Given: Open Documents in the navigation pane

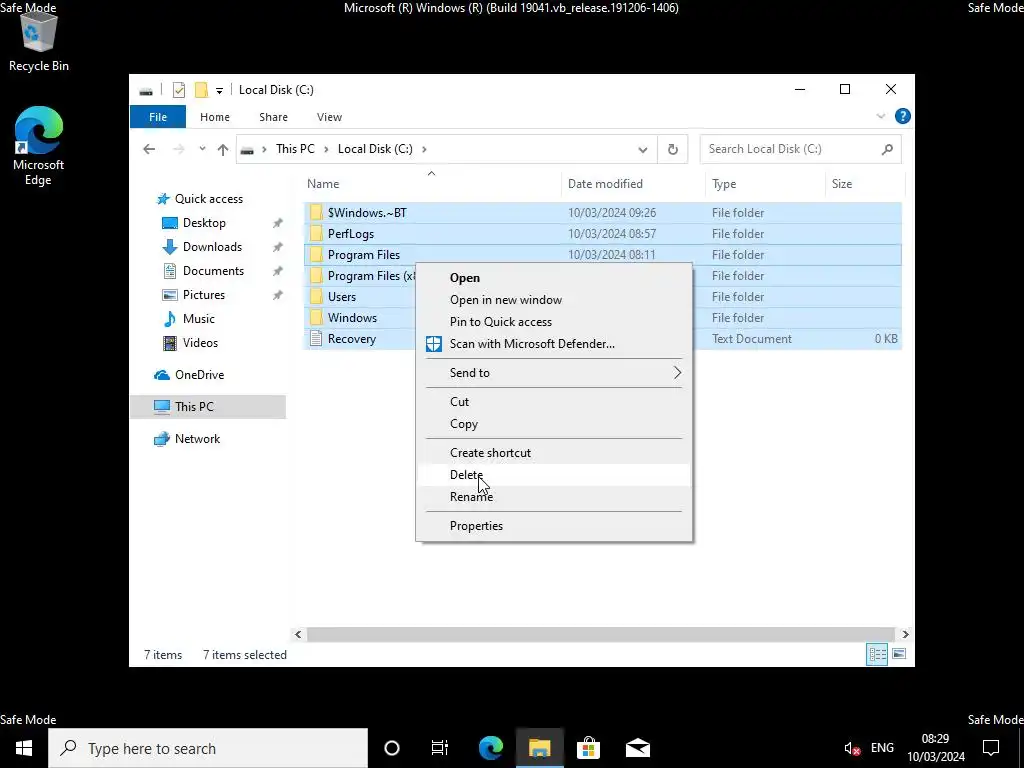Looking at the screenshot, I should pos(213,271).
